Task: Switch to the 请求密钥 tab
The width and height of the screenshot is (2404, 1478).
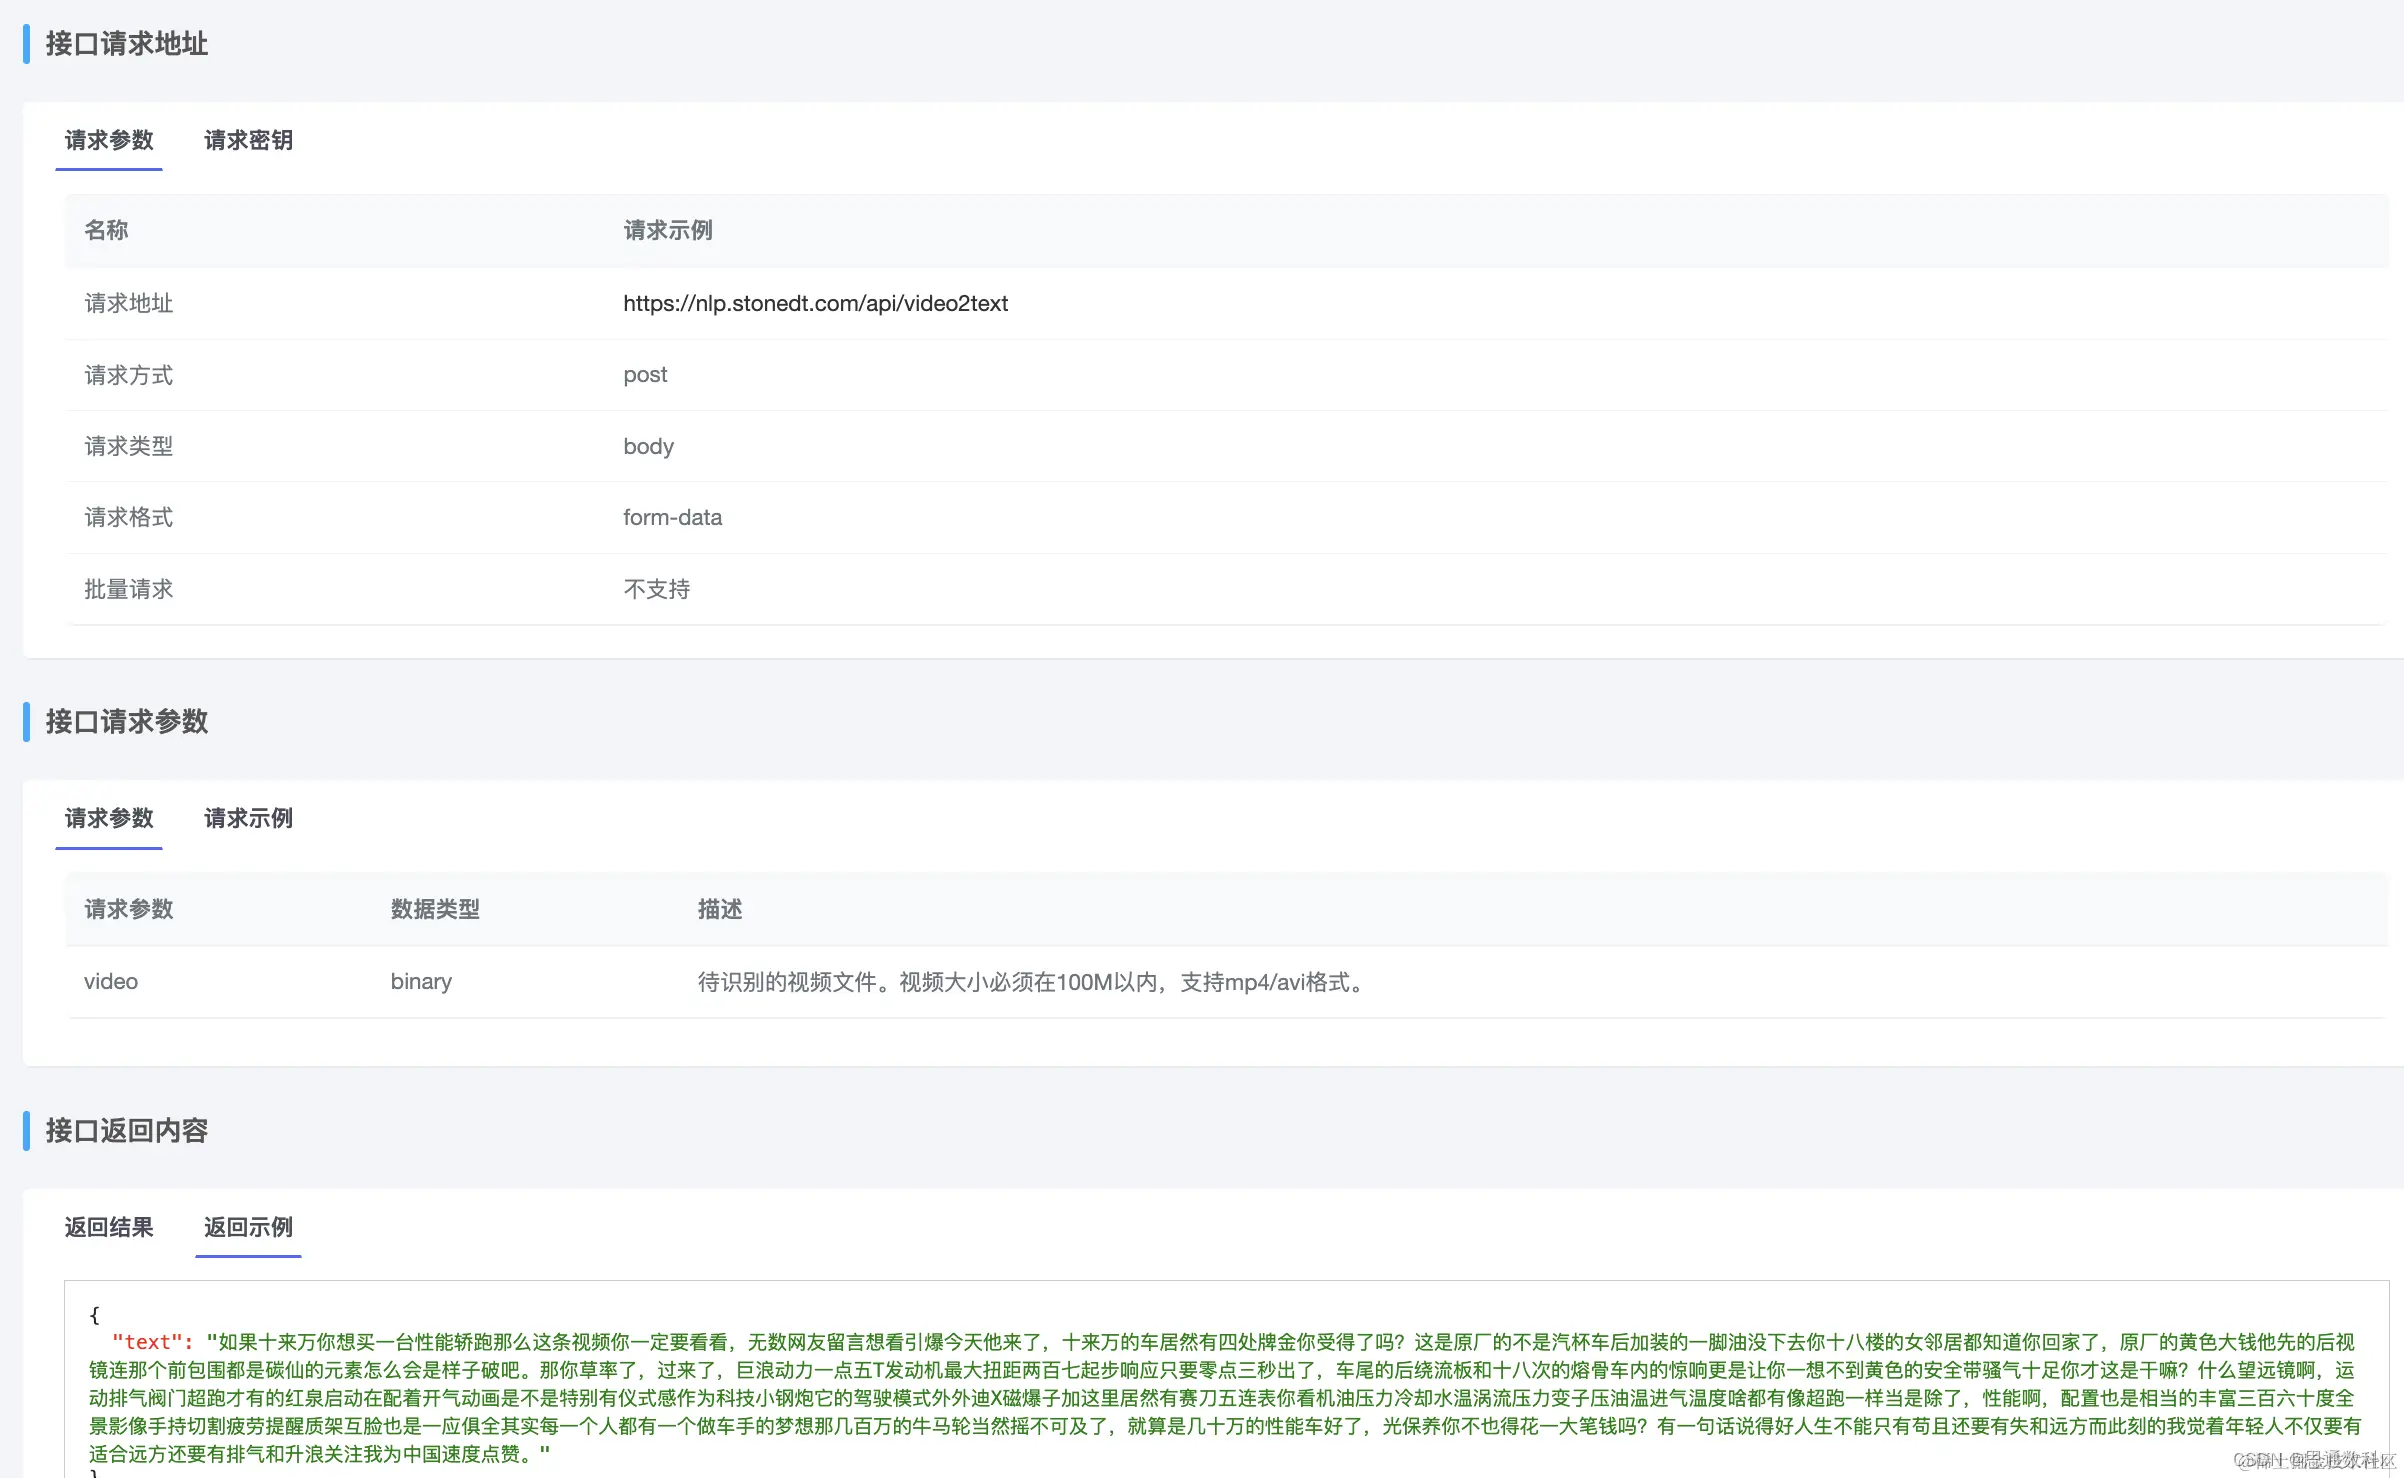Action: 248,140
